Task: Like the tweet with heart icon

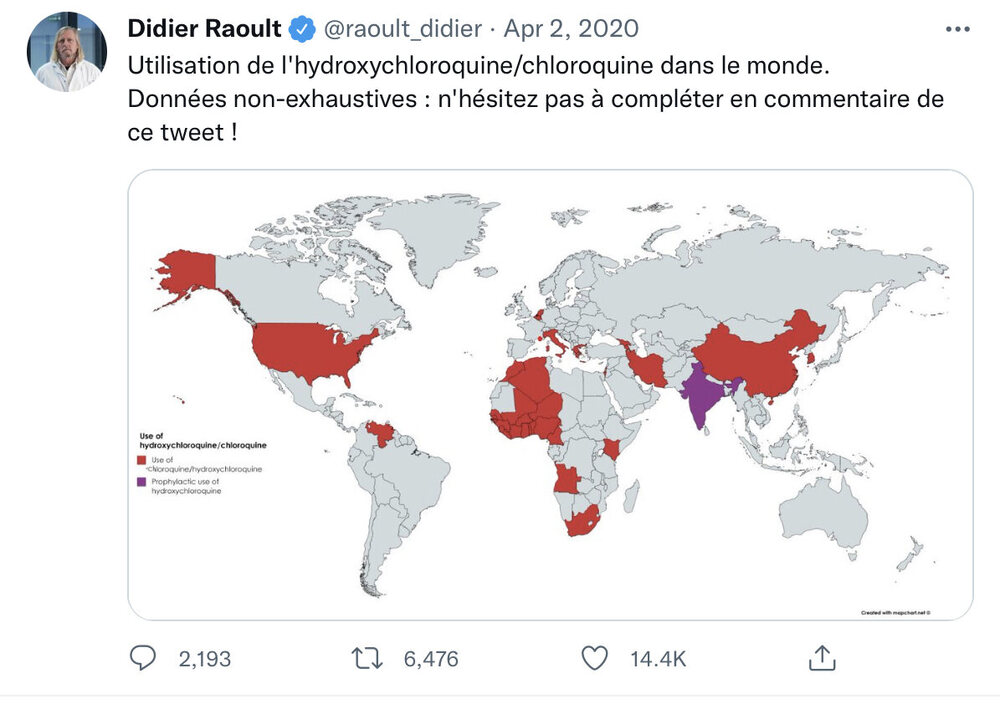Action: (x=595, y=659)
